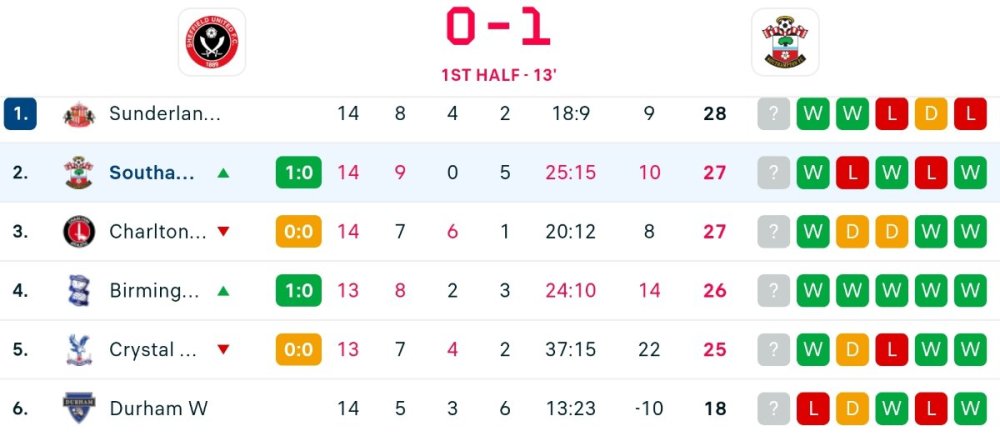This screenshot has width=1000, height=436.
Task: Click Charlton team crest in third row
Action: click(x=77, y=232)
